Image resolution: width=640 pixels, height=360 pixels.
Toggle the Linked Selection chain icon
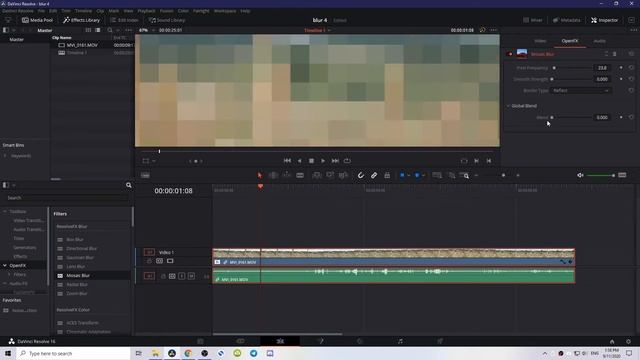[374, 176]
